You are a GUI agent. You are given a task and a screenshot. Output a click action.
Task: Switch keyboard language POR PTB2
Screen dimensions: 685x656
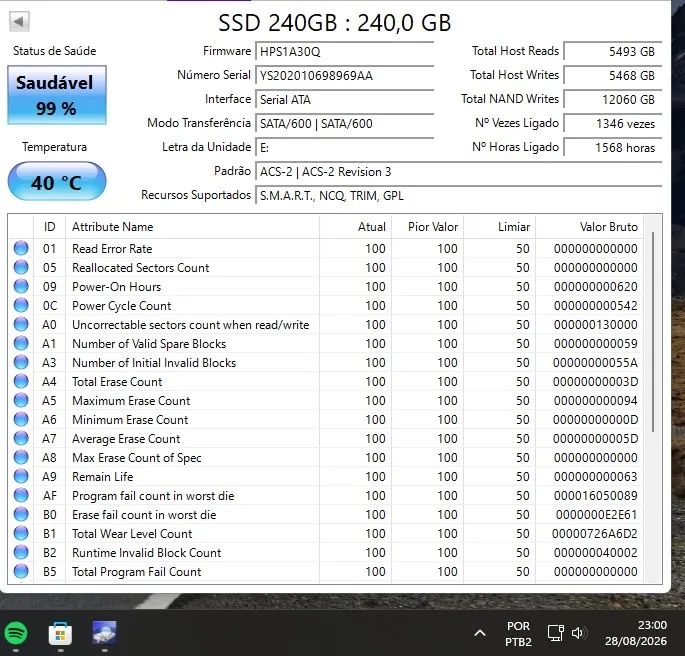(x=518, y=634)
